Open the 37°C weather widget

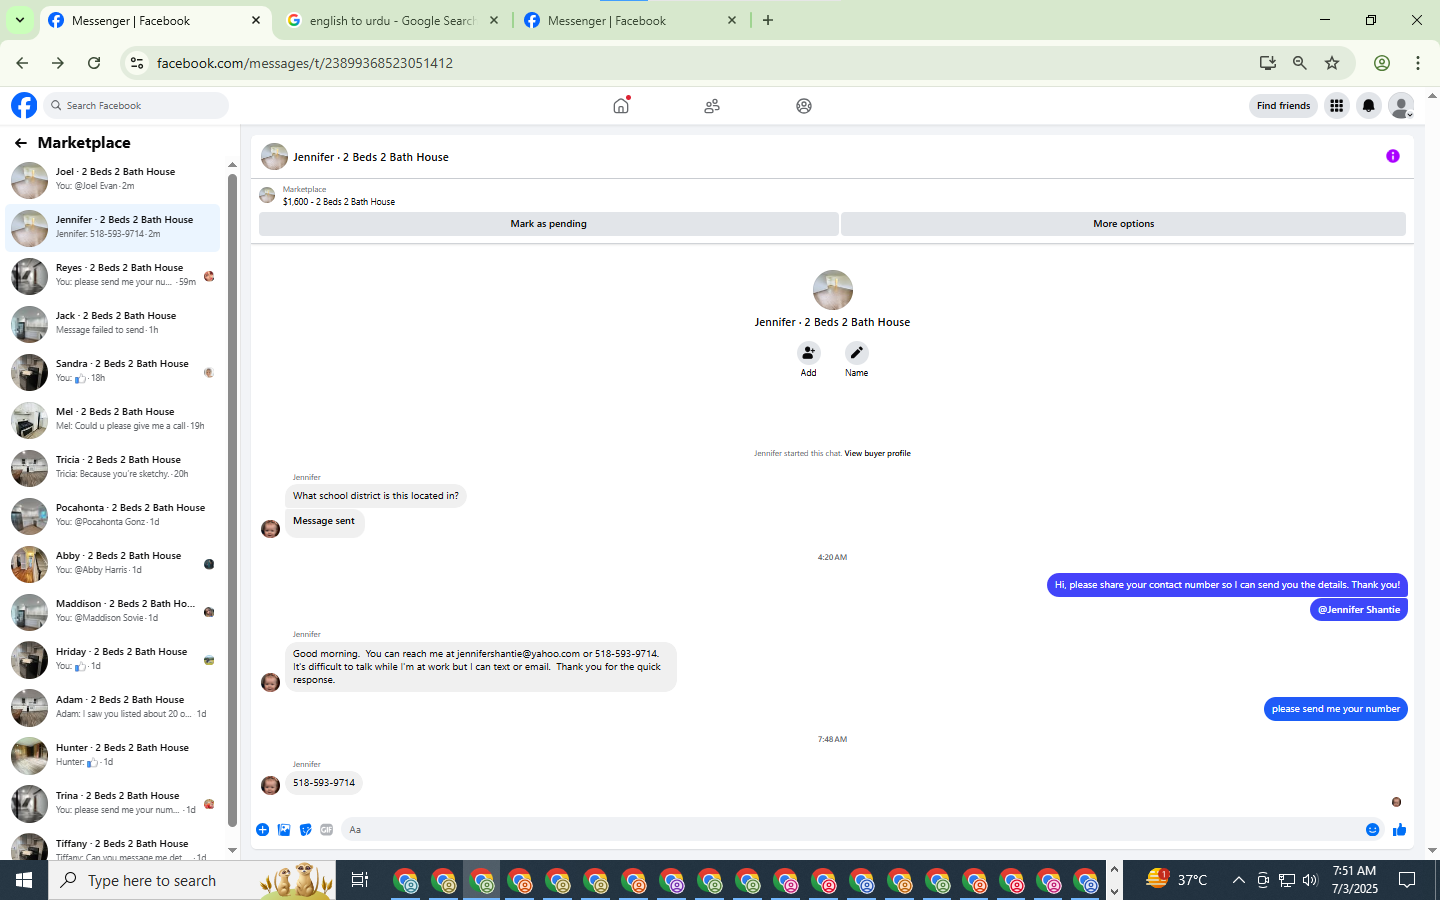[1177, 880]
